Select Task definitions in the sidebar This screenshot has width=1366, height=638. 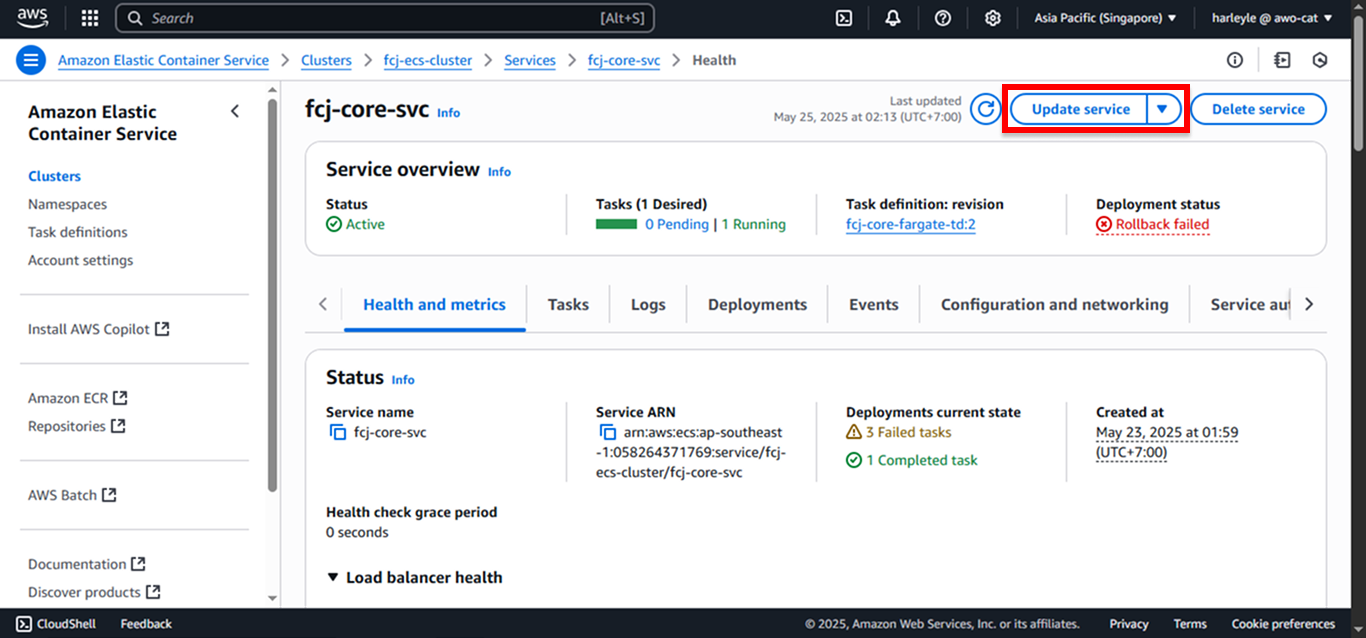[78, 232]
